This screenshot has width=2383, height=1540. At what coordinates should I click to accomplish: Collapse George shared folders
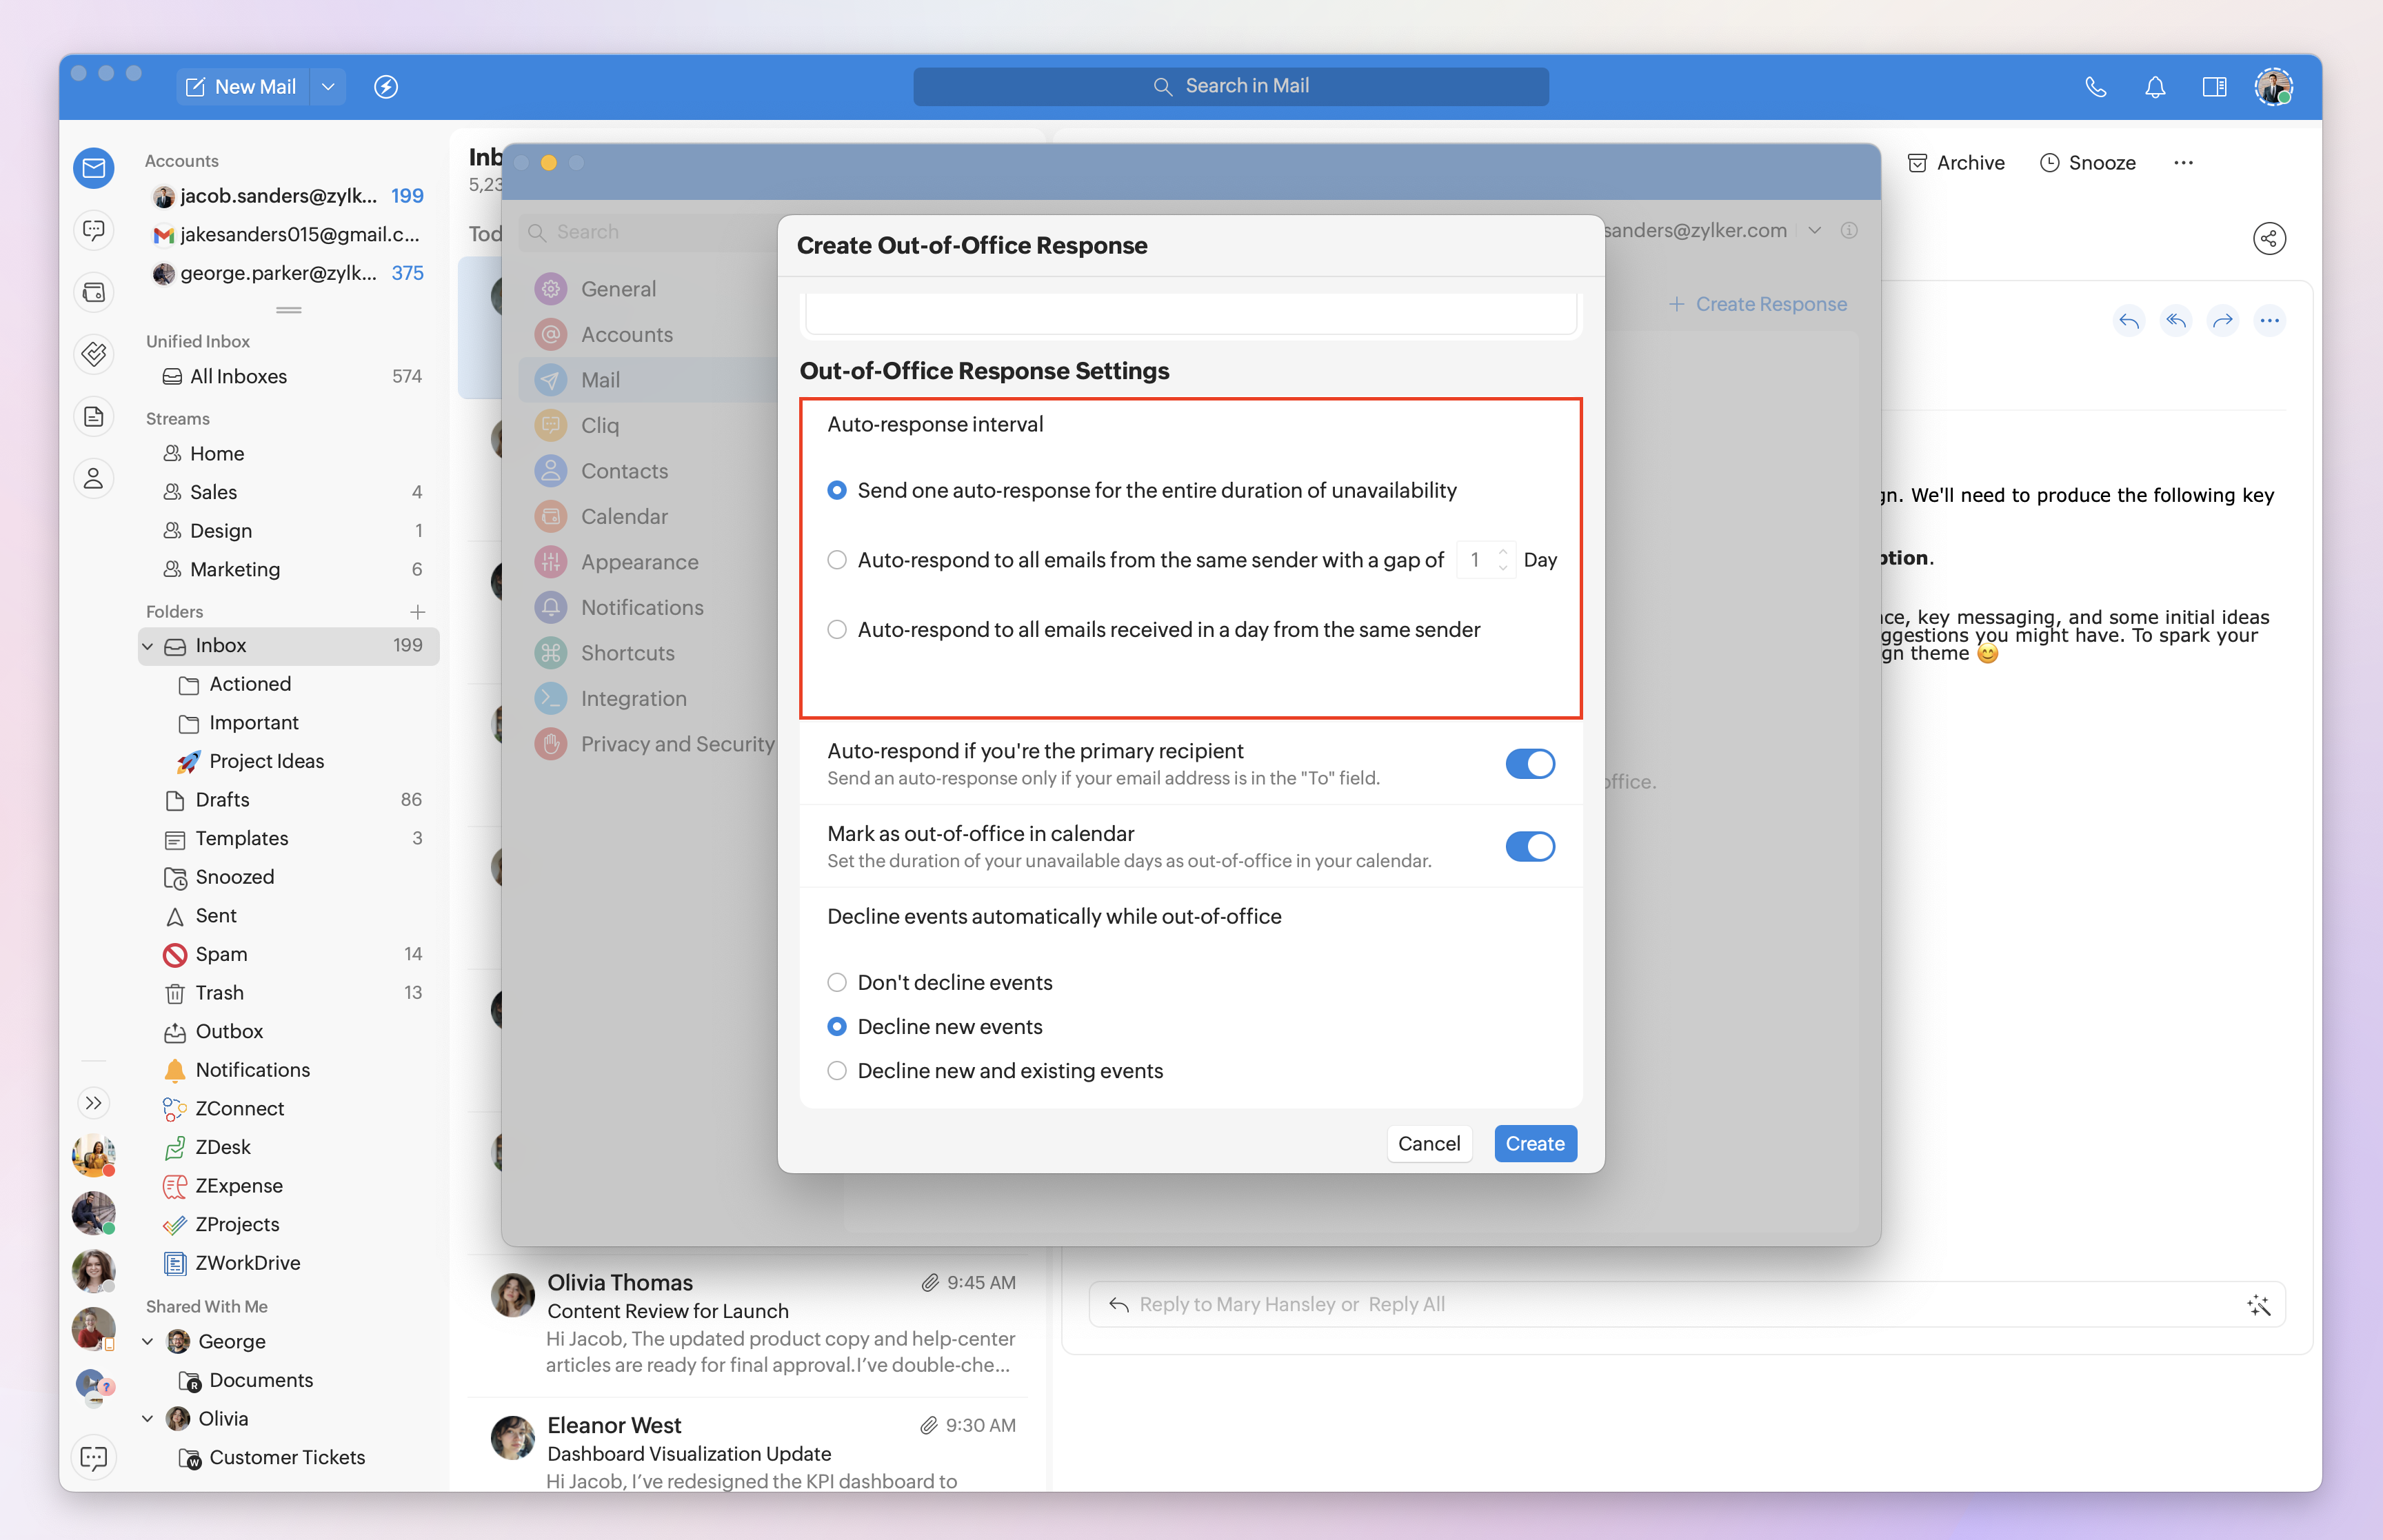[148, 1341]
